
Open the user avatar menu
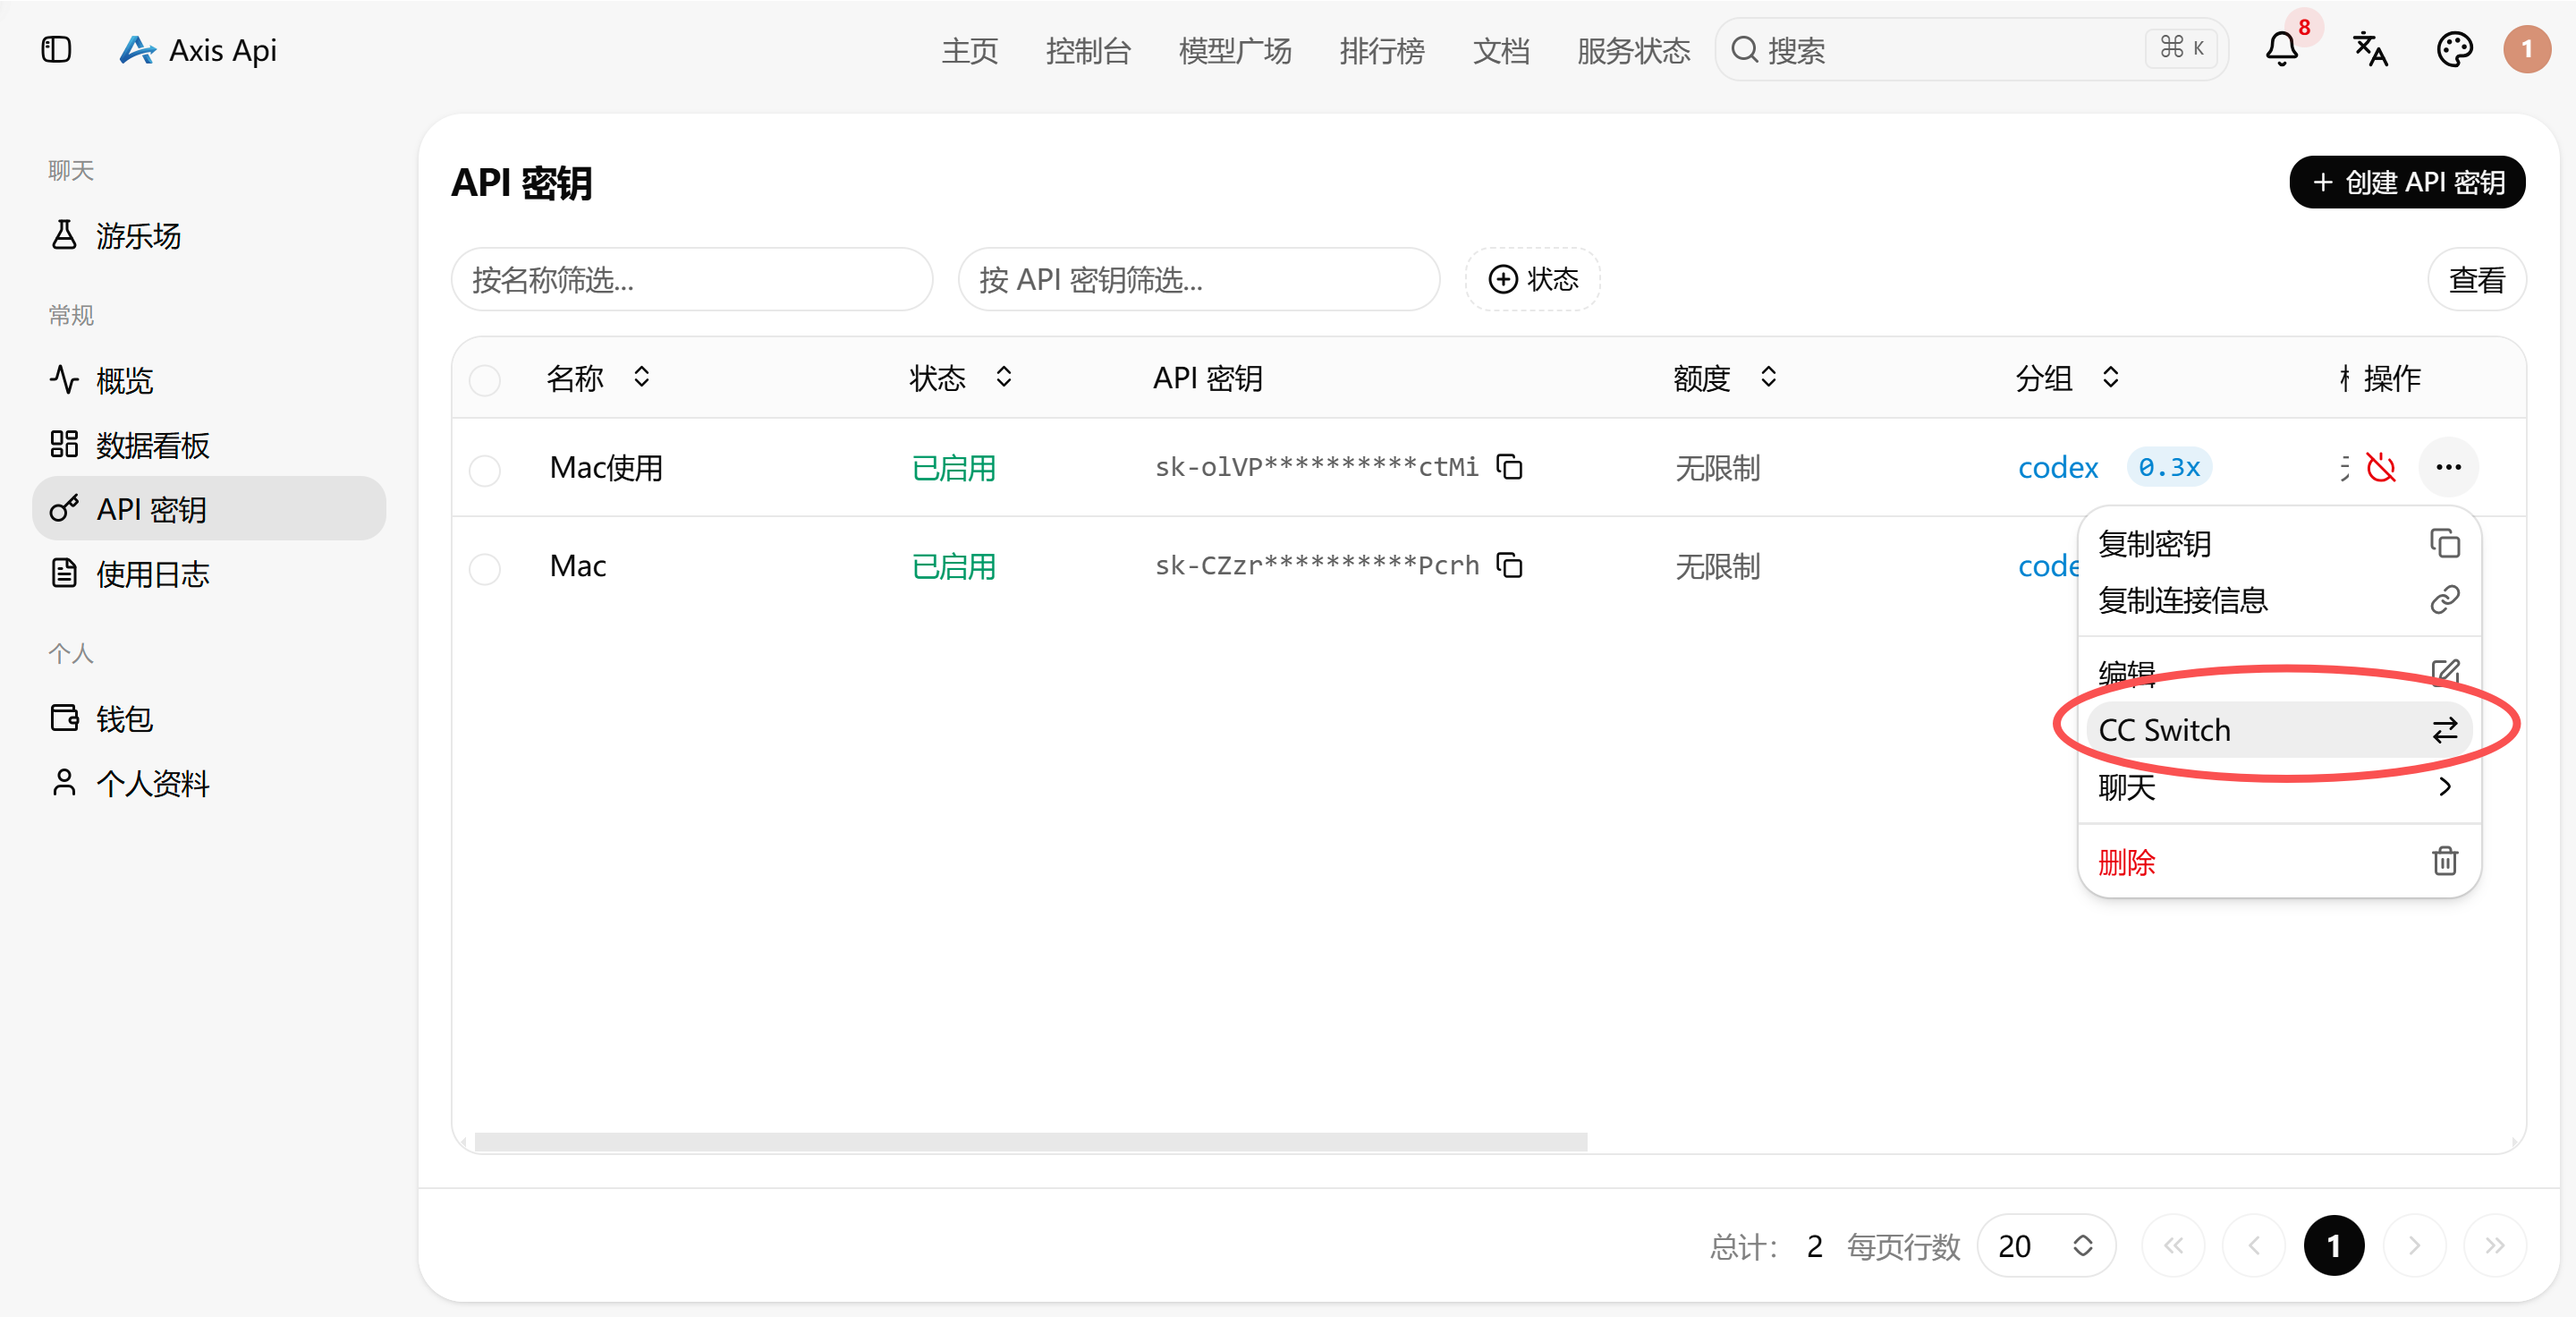(x=2526, y=49)
